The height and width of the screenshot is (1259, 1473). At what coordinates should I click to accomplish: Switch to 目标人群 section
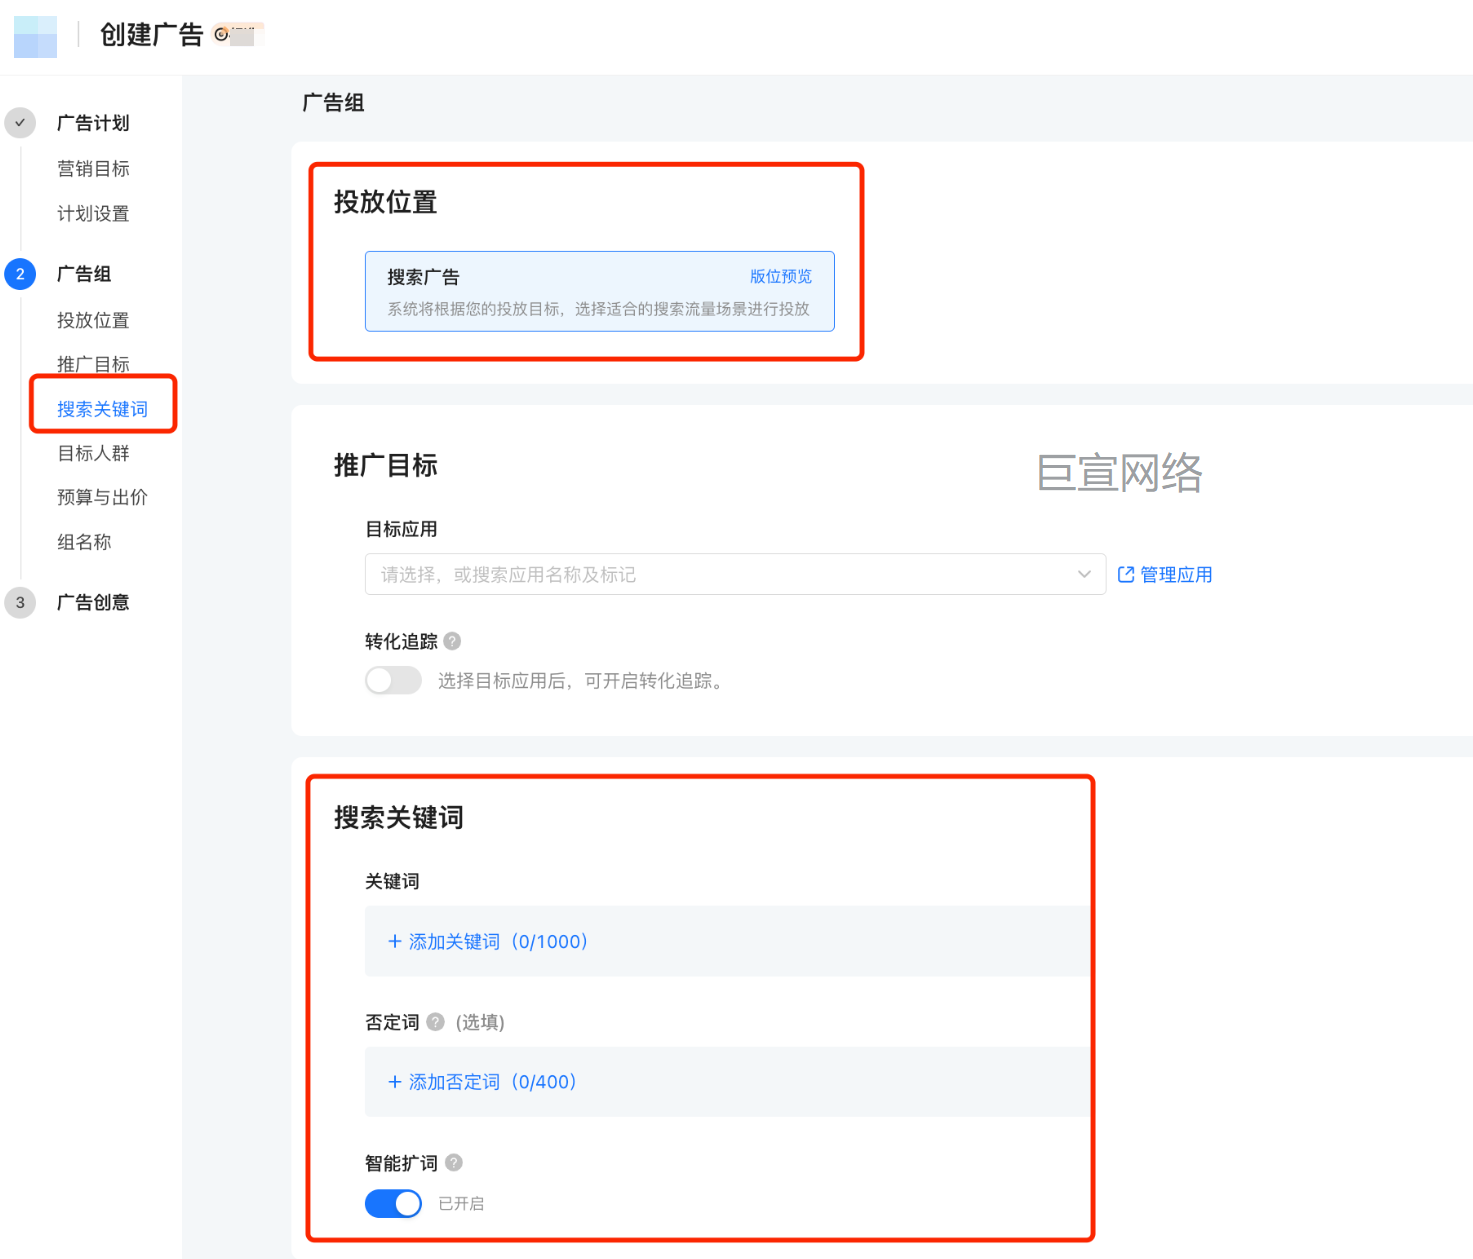(x=92, y=453)
